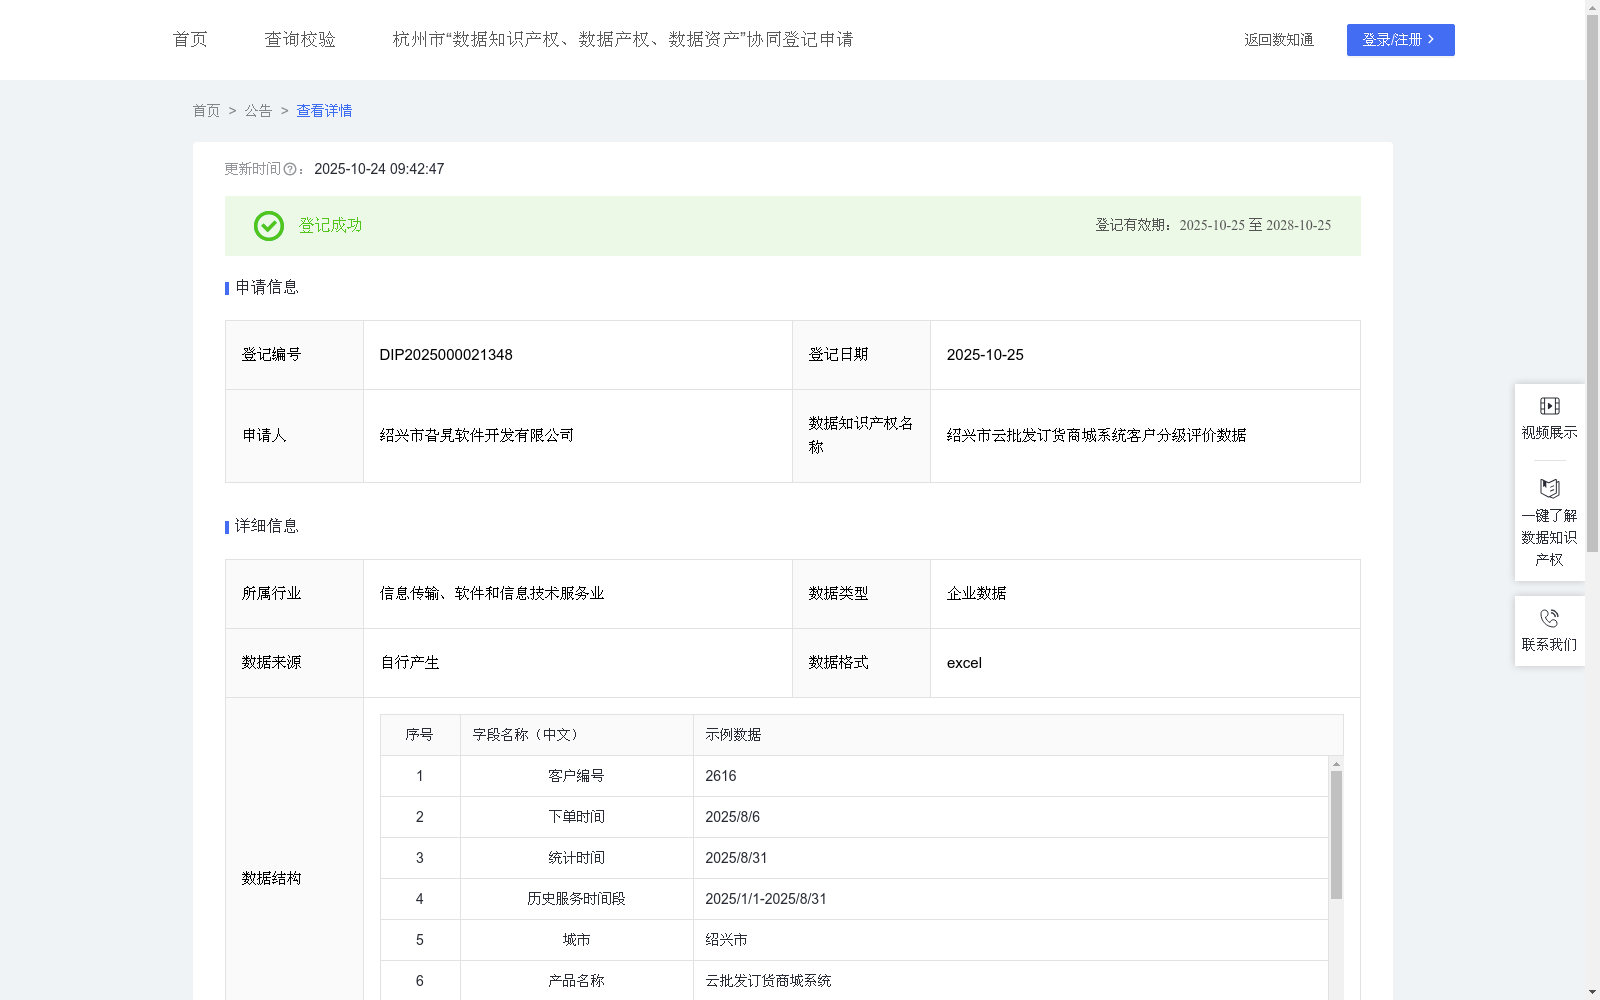This screenshot has height=1000, width=1600.
Task: Select data format value excel
Action: click(x=964, y=663)
